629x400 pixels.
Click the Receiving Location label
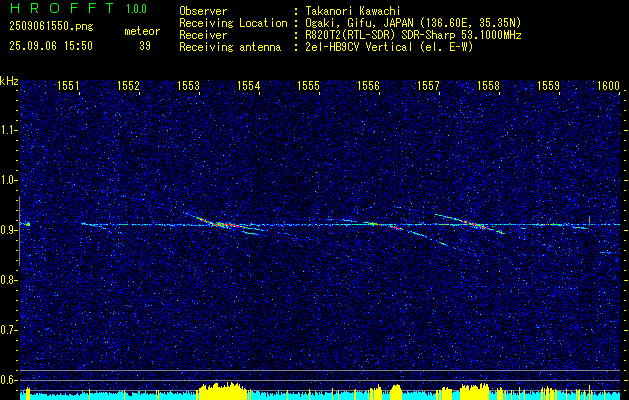(x=233, y=23)
